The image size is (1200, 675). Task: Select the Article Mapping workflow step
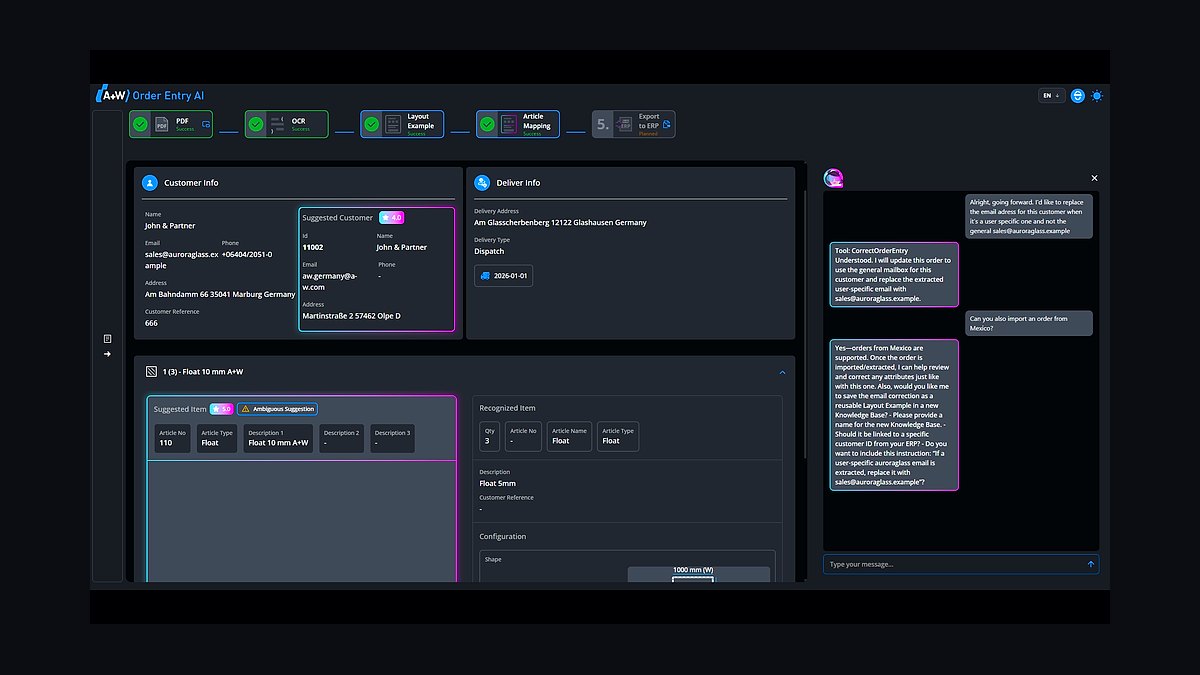click(x=517, y=124)
